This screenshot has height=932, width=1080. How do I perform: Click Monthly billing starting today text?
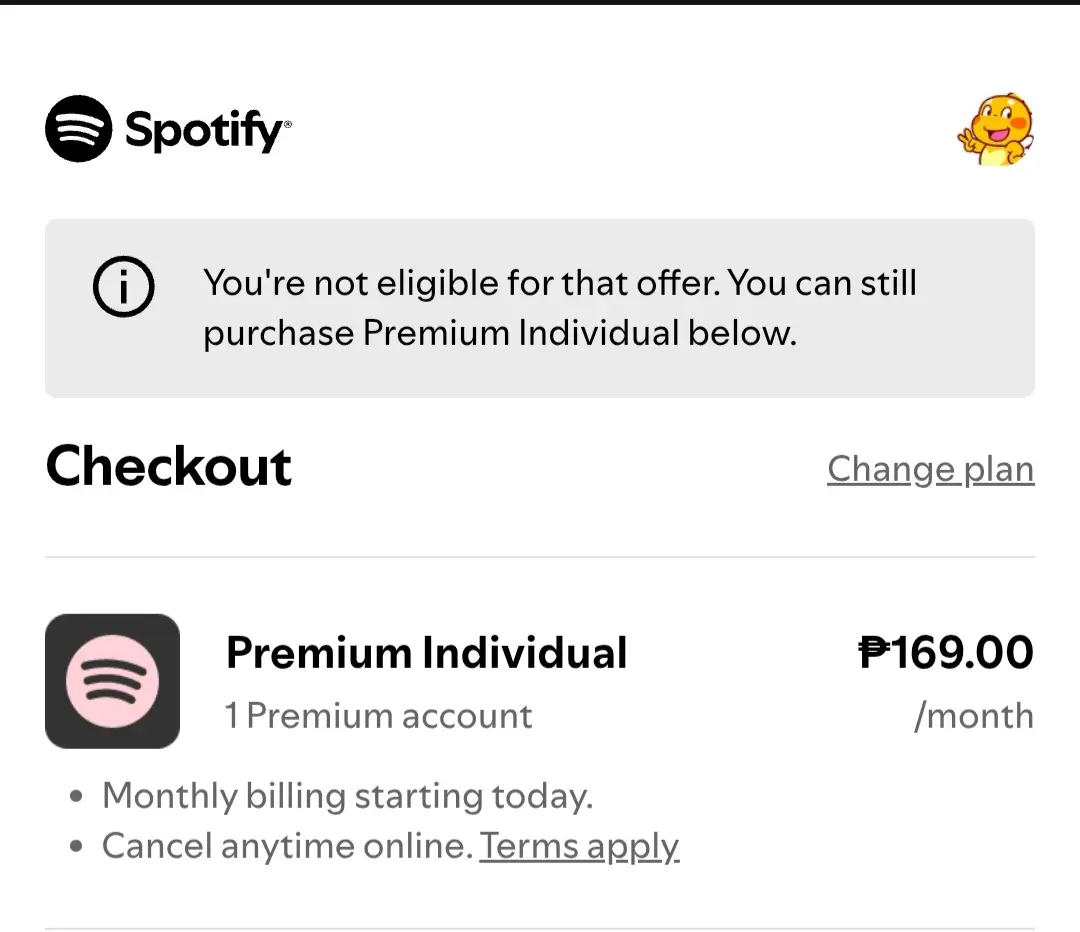tap(348, 796)
